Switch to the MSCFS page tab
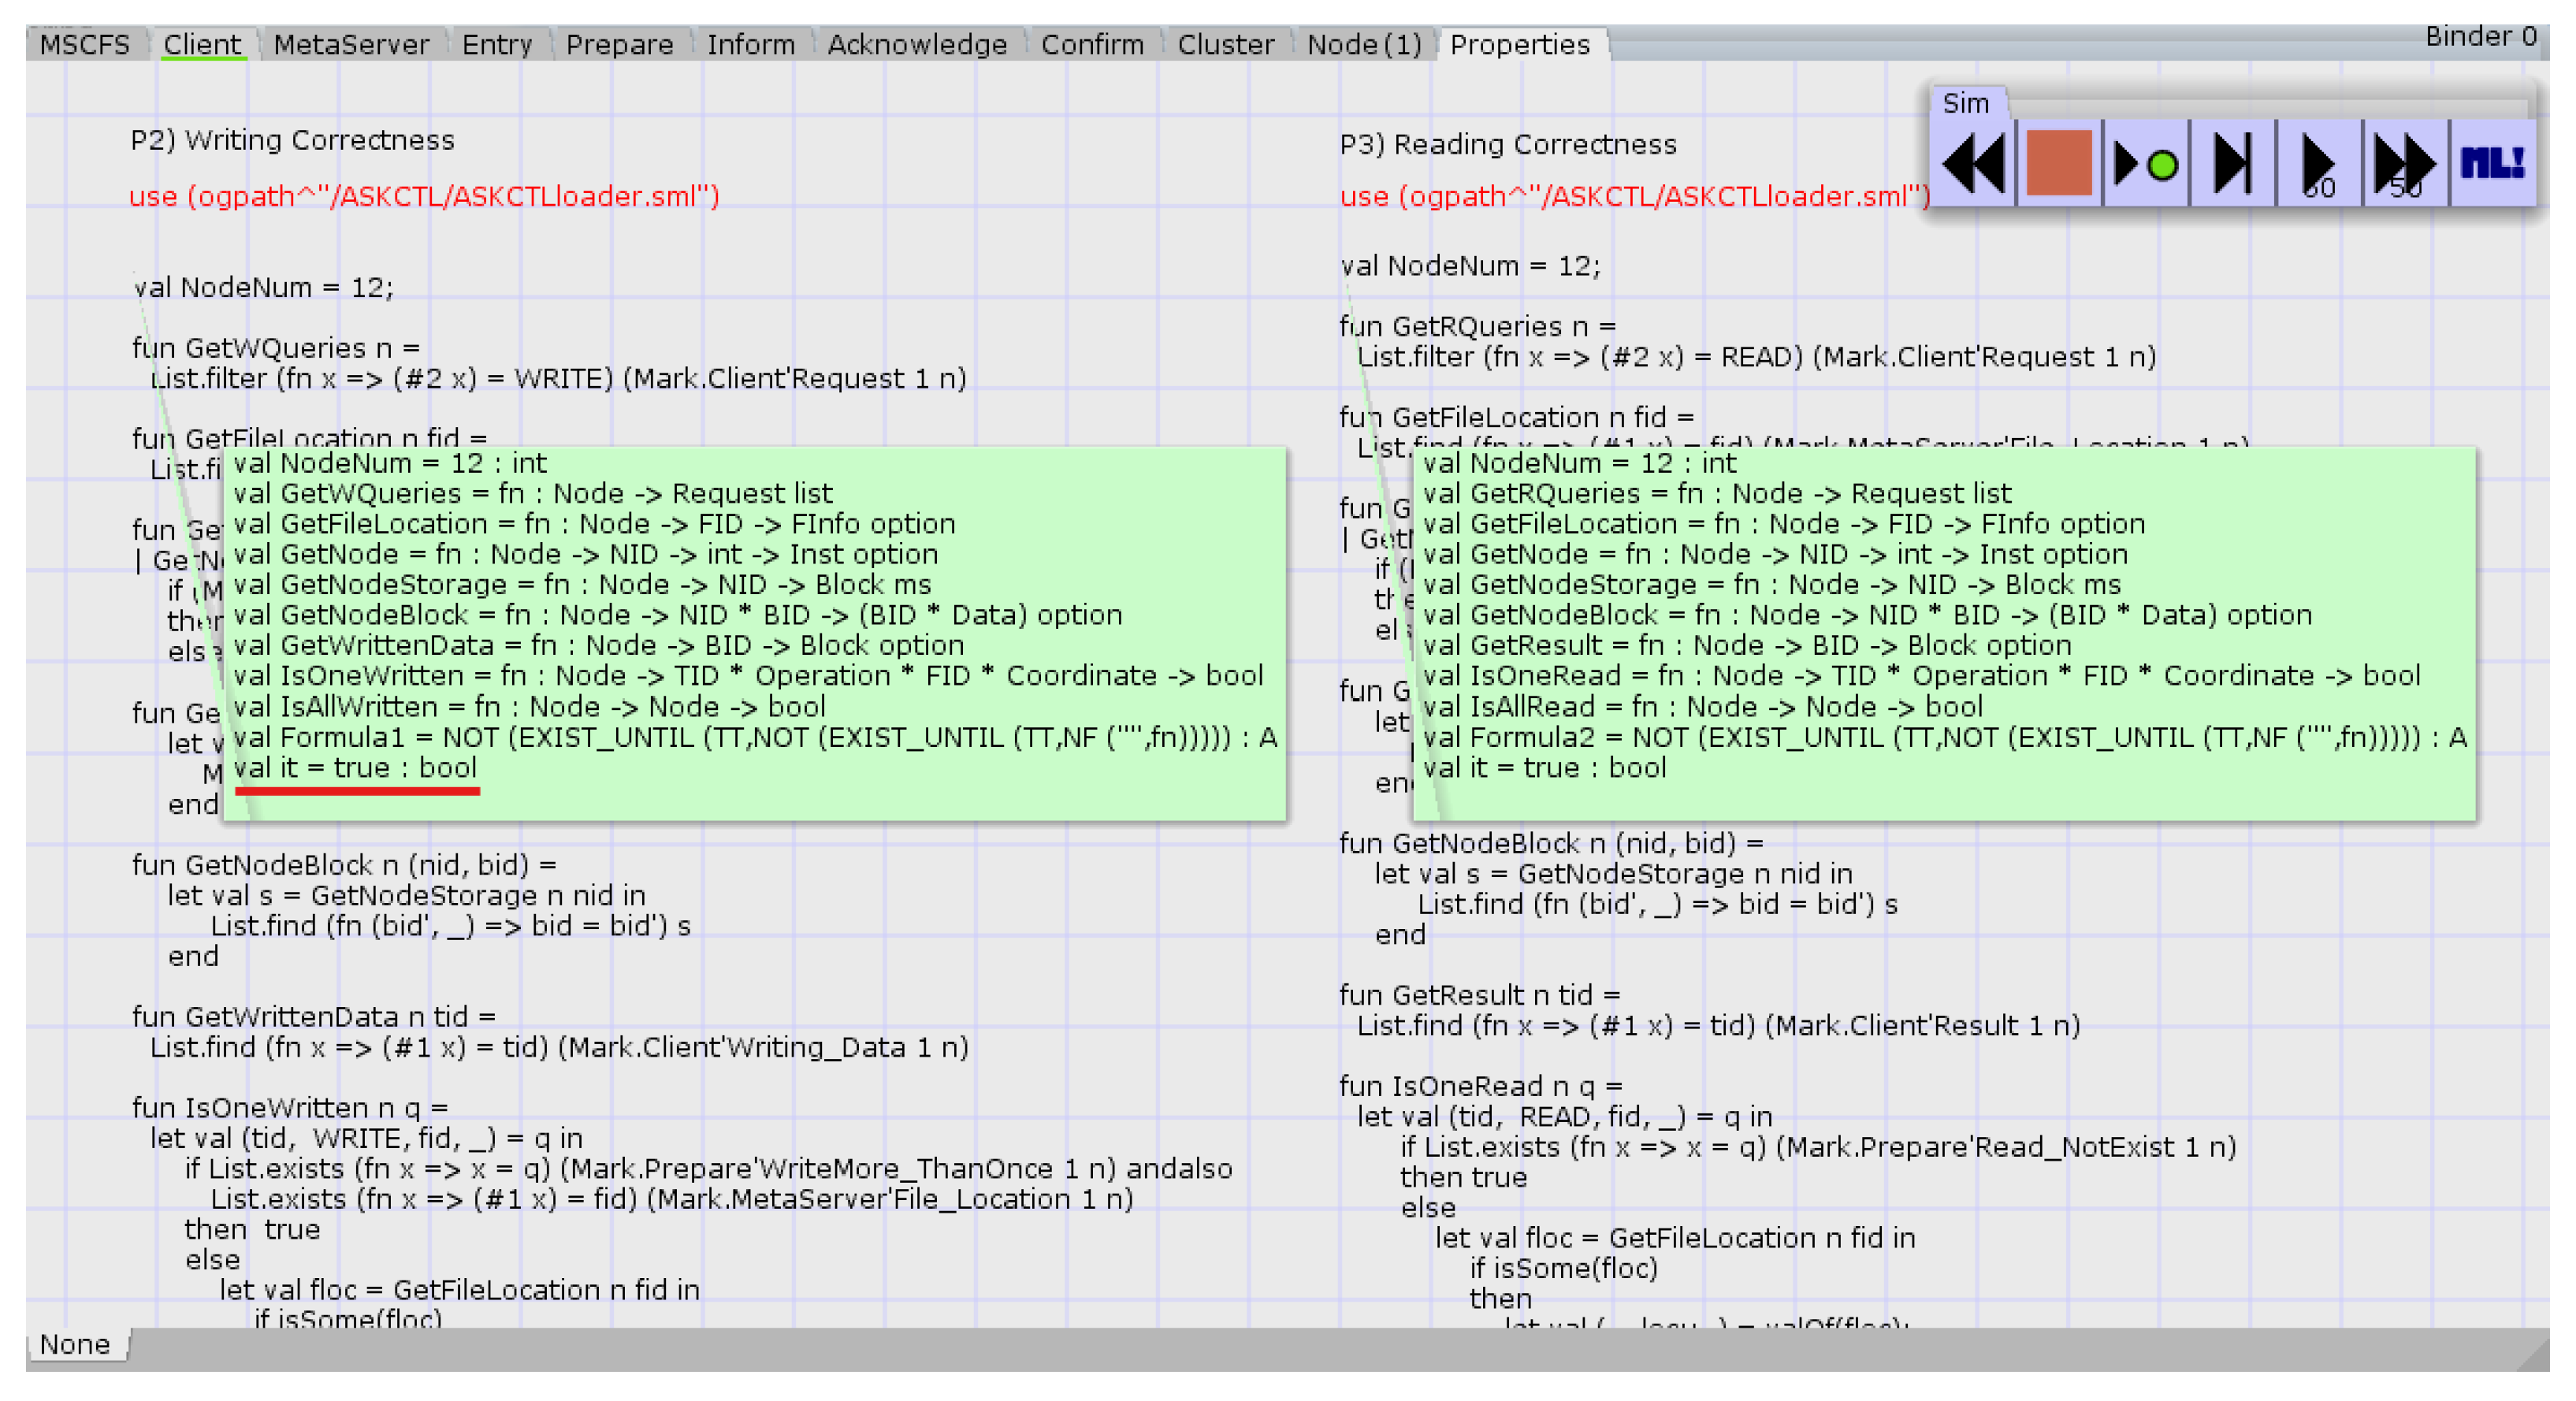The height and width of the screenshot is (1401, 2576). (85, 45)
